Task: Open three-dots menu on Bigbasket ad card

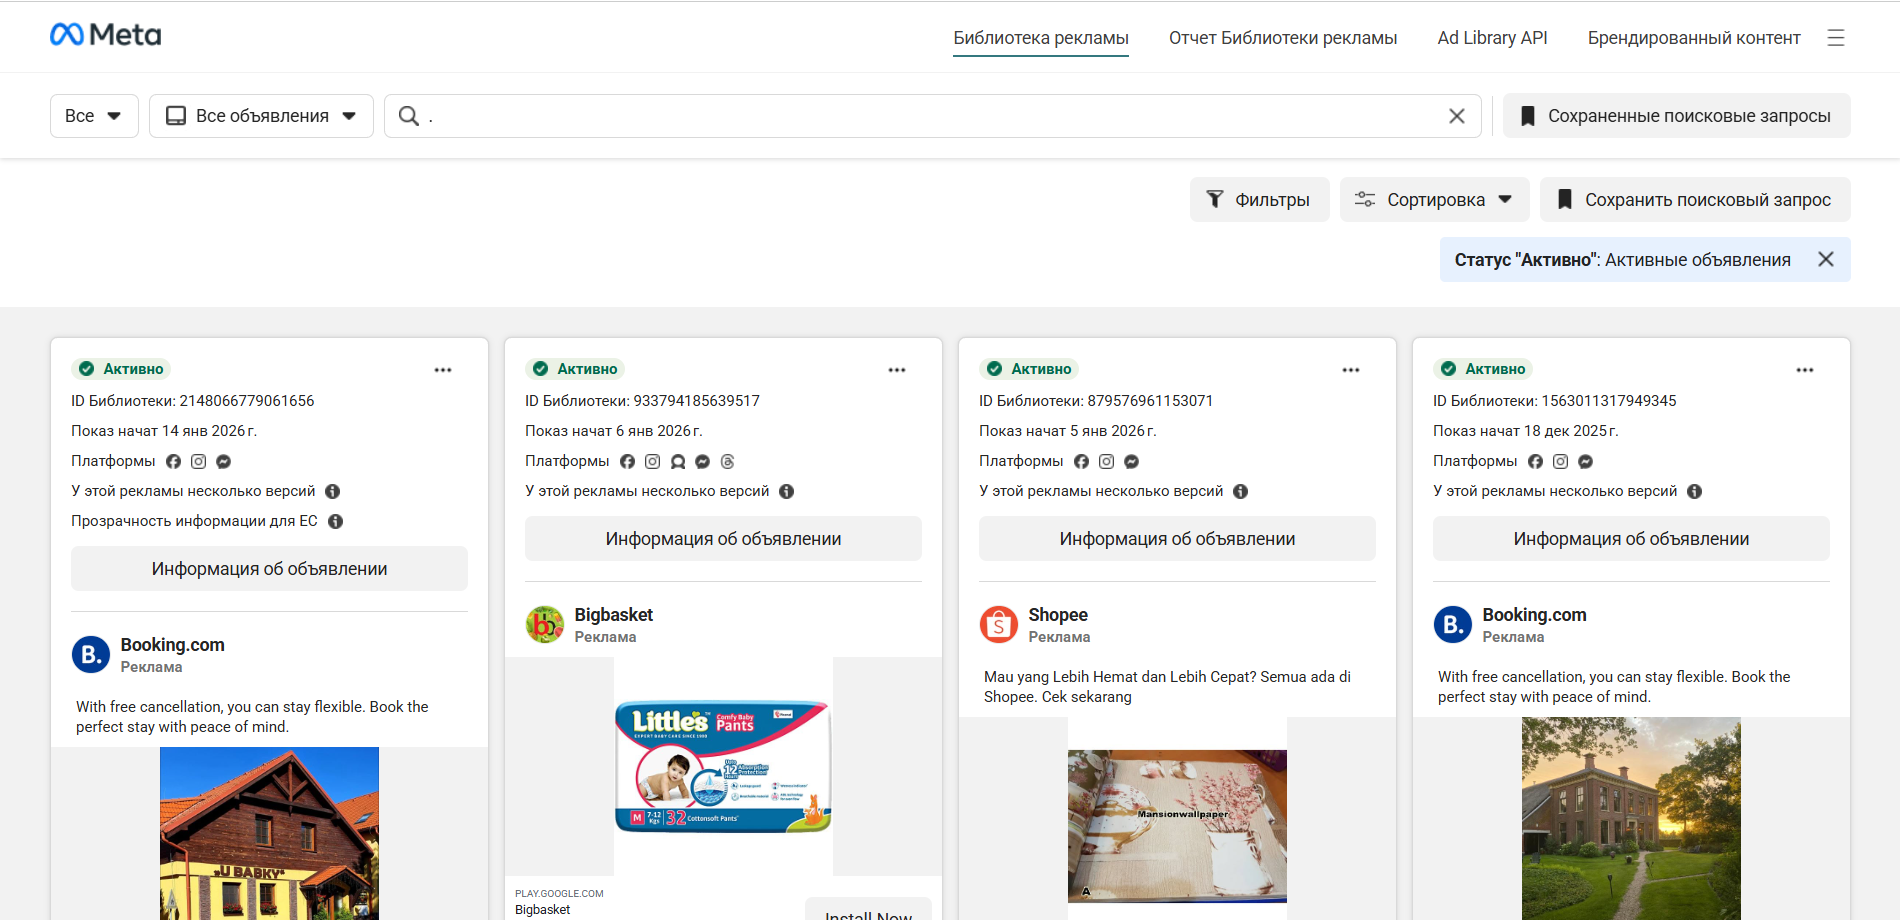Action: click(896, 370)
